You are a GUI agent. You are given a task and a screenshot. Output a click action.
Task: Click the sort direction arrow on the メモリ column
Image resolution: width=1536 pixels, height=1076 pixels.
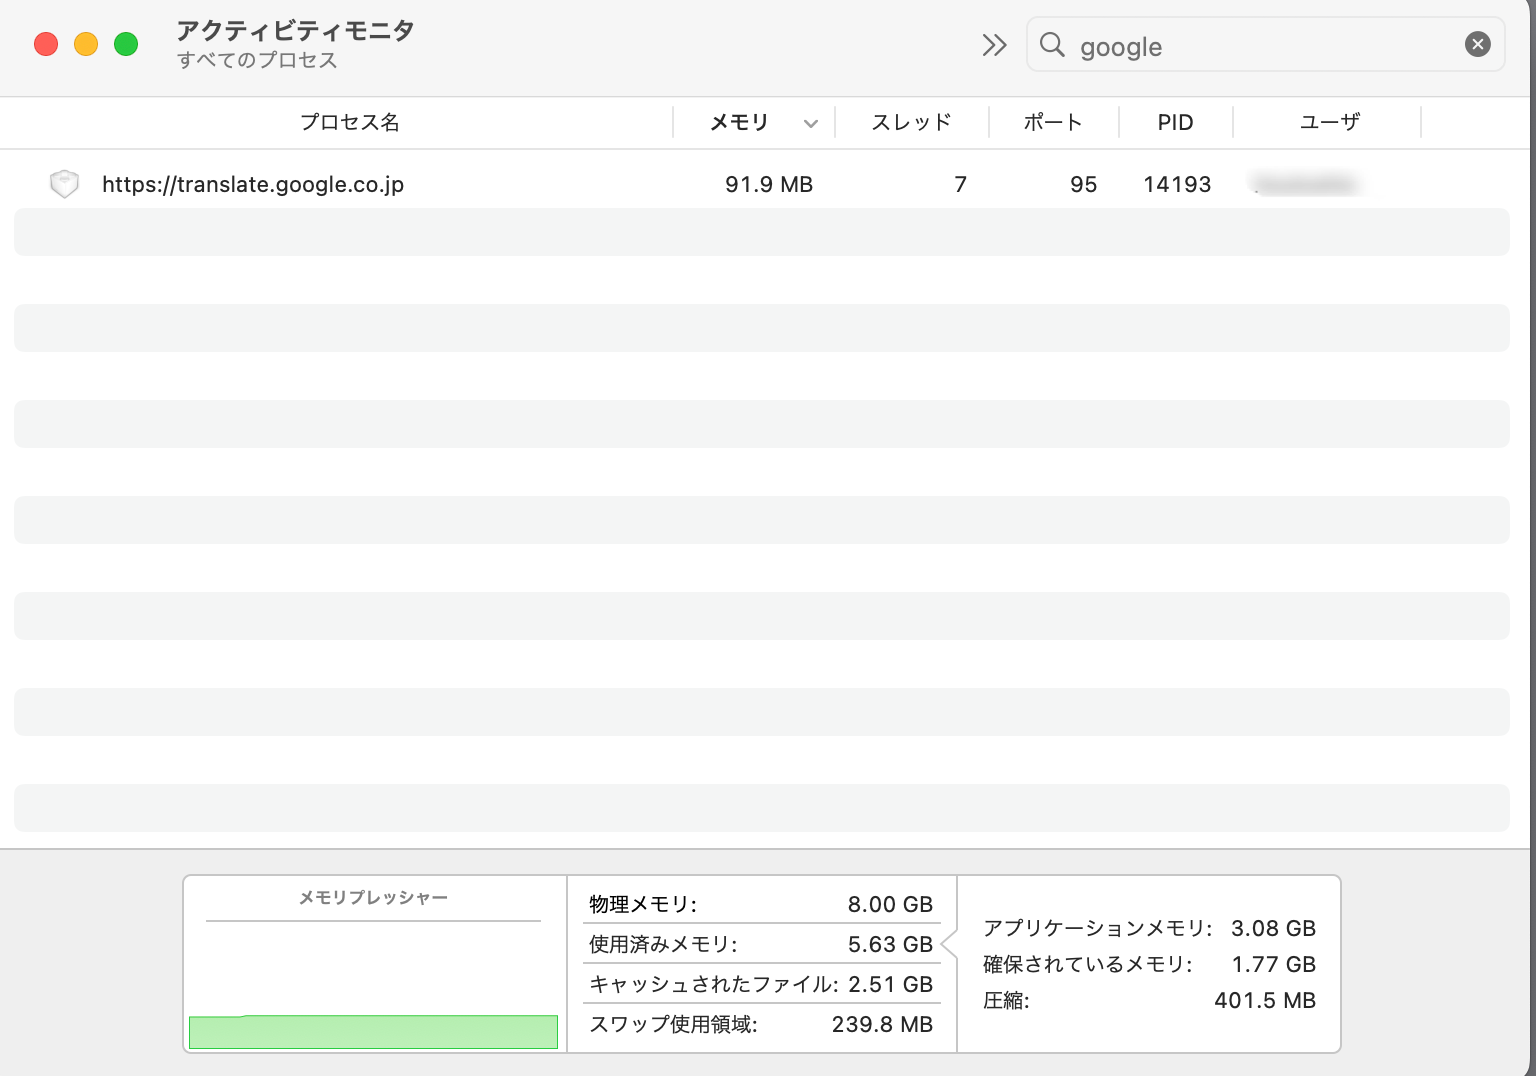(x=809, y=122)
